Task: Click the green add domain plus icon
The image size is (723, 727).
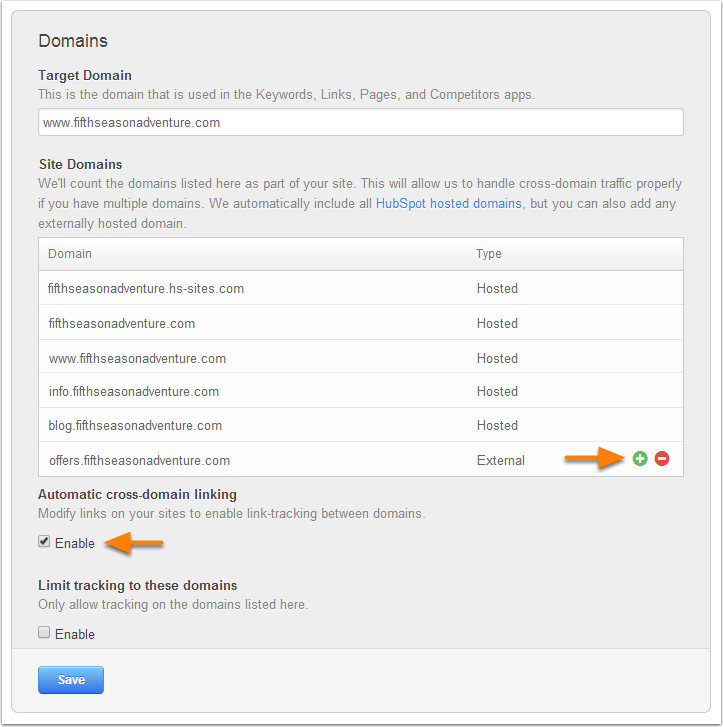Action: 640,459
